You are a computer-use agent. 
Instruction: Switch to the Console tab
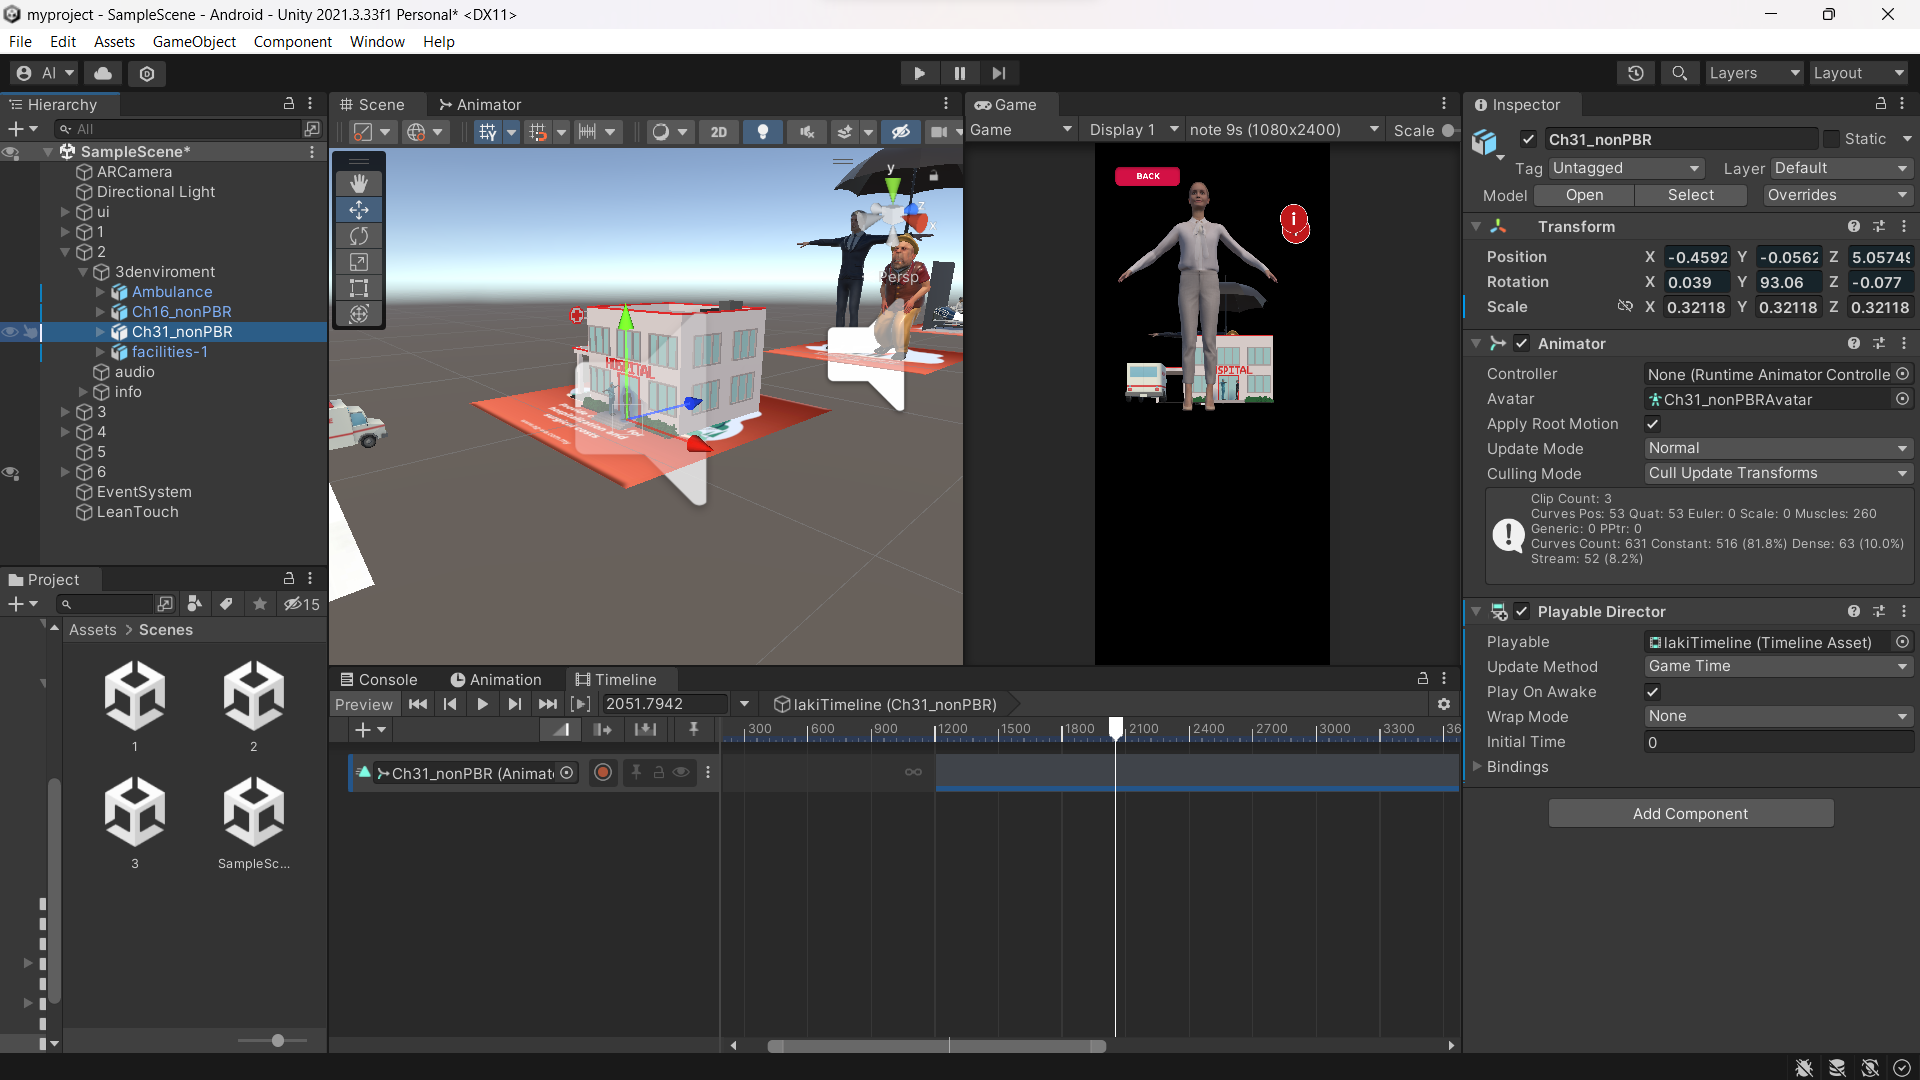pos(378,680)
